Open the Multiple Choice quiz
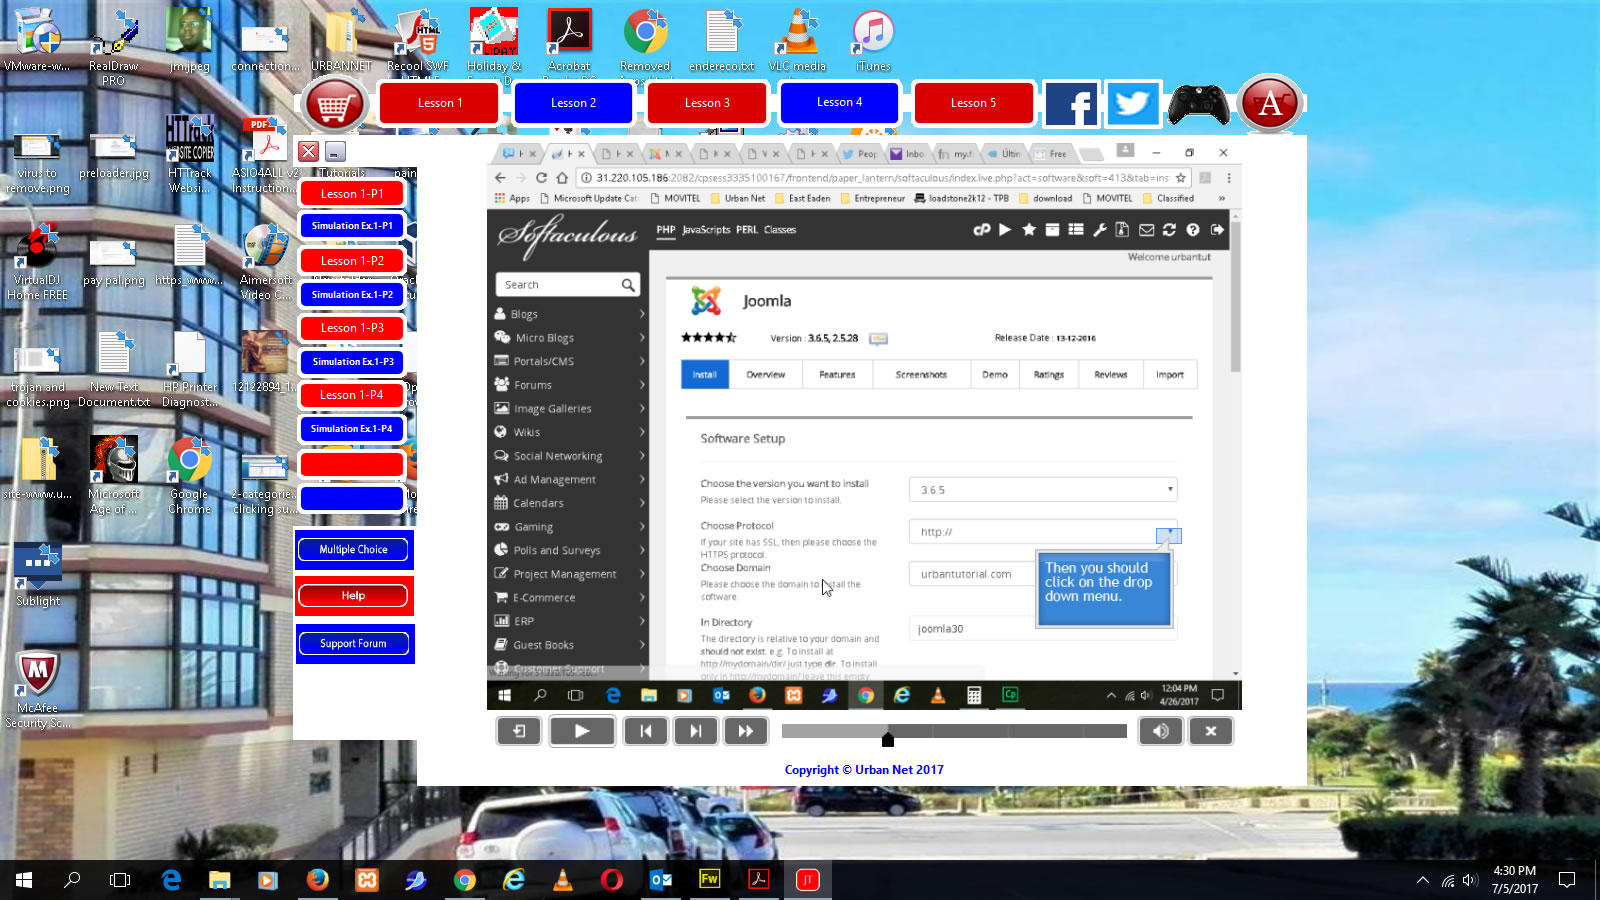This screenshot has height=900, width=1600. point(353,550)
